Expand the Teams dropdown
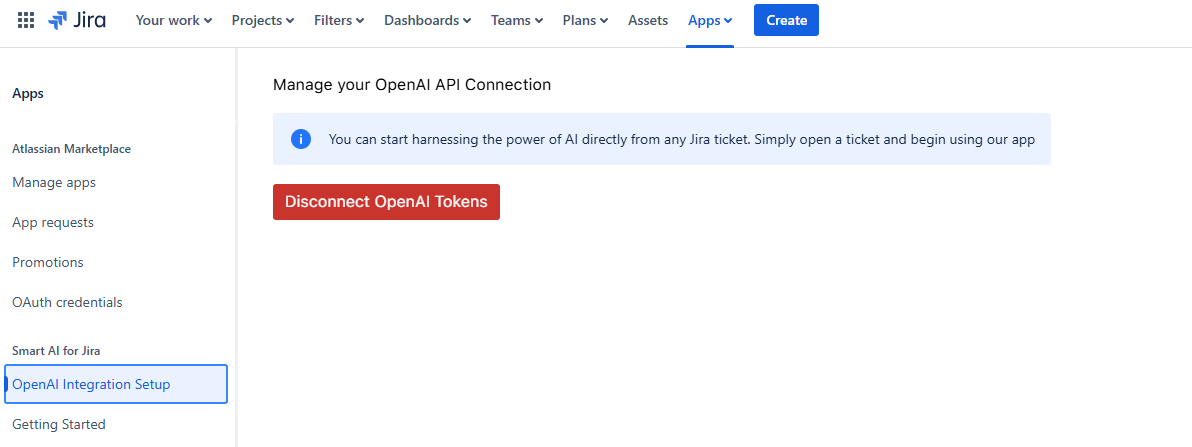 click(516, 20)
